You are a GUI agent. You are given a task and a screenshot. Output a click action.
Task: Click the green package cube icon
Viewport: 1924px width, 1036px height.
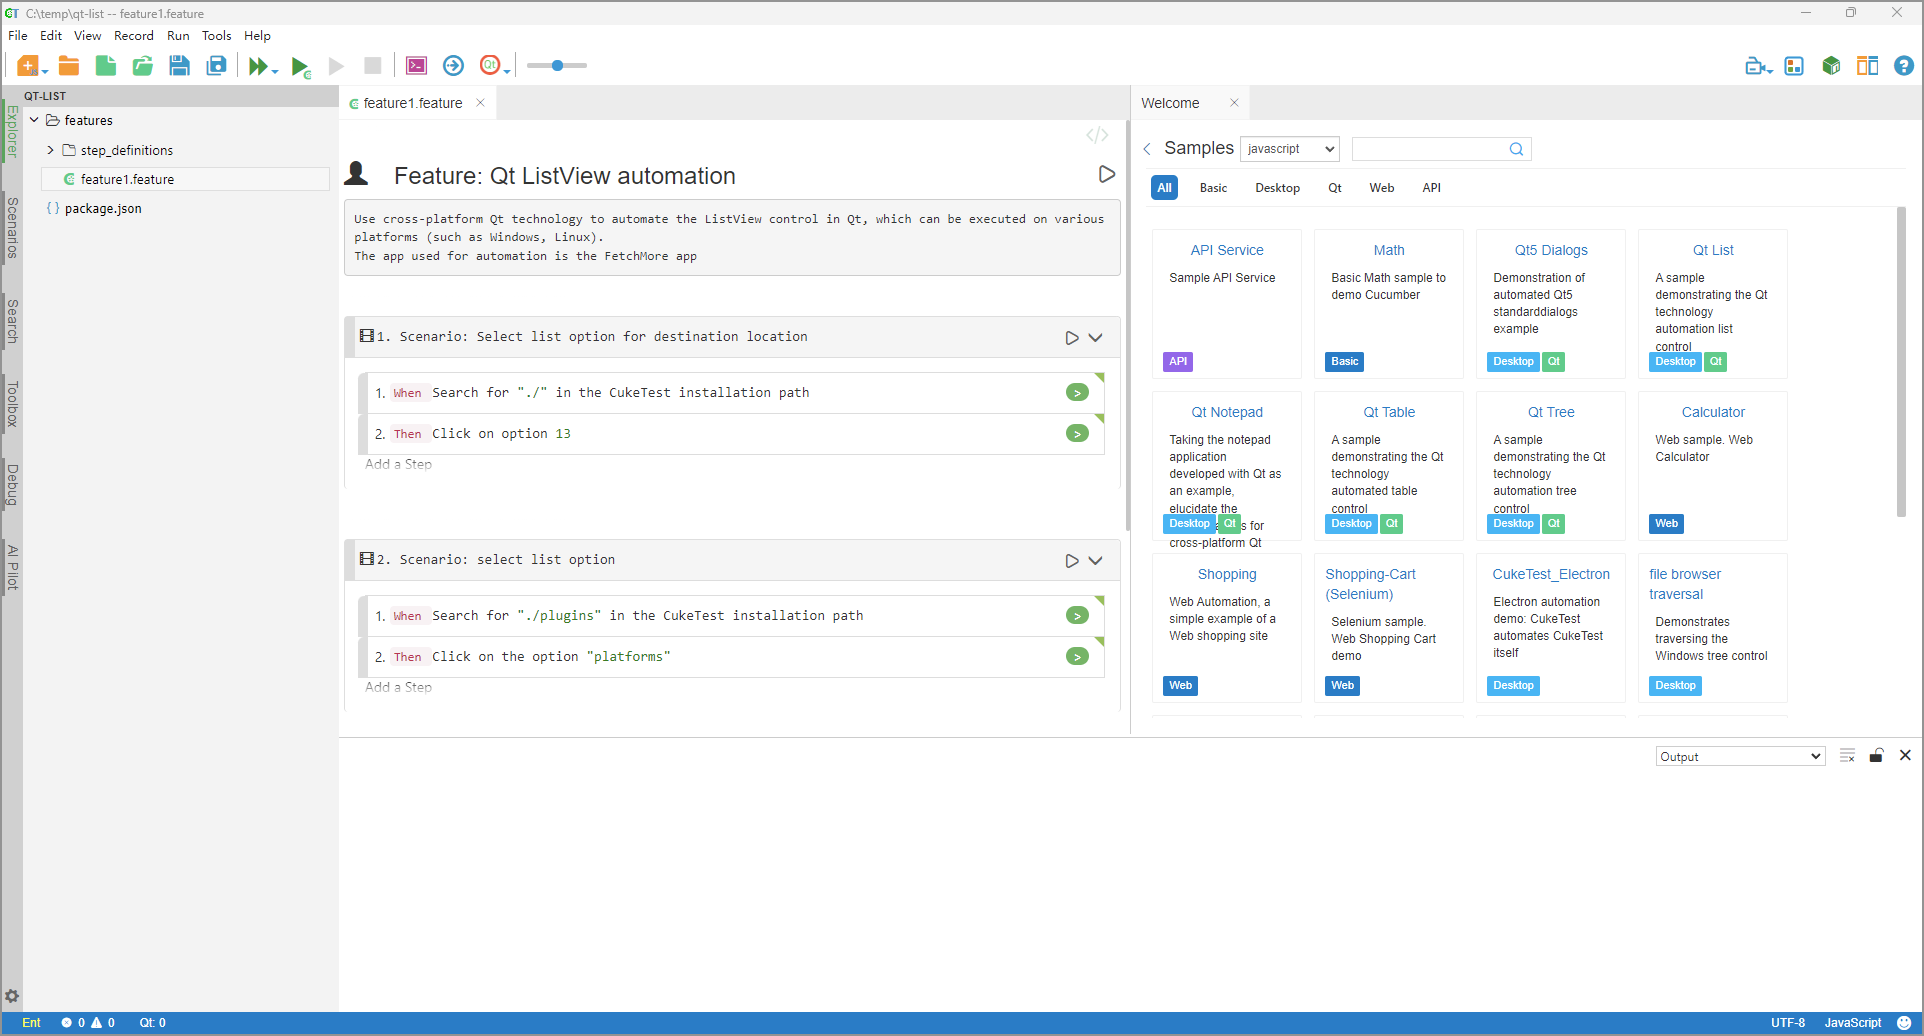point(1831,66)
